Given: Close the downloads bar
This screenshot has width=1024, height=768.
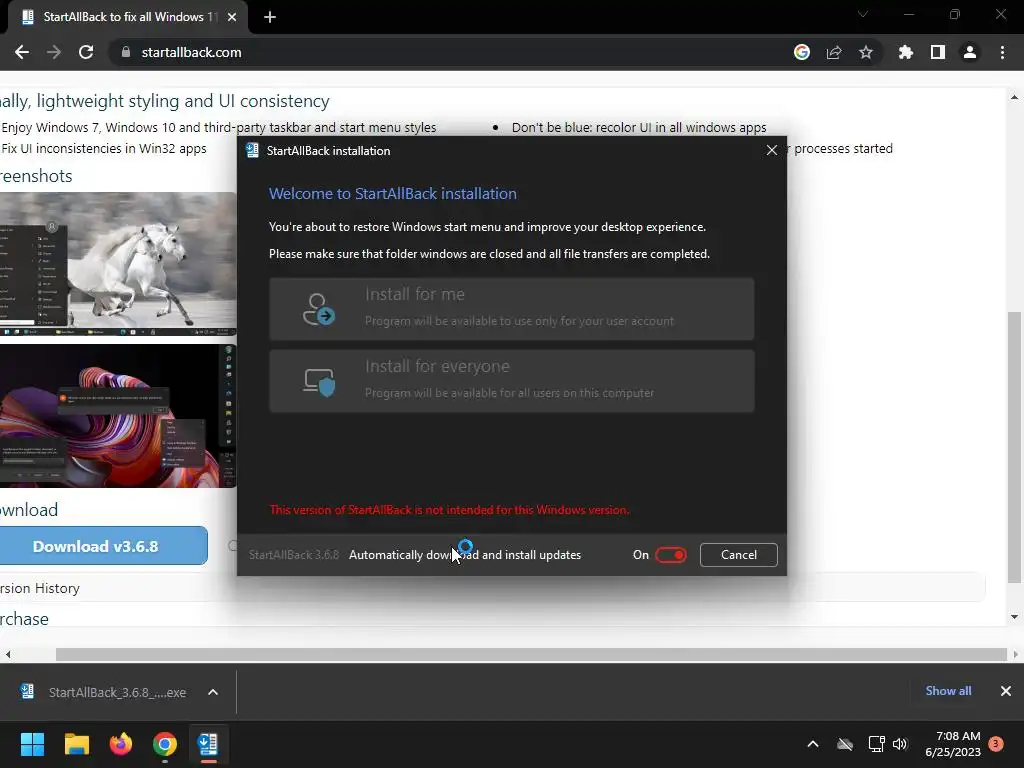Looking at the screenshot, I should pos(1006,691).
